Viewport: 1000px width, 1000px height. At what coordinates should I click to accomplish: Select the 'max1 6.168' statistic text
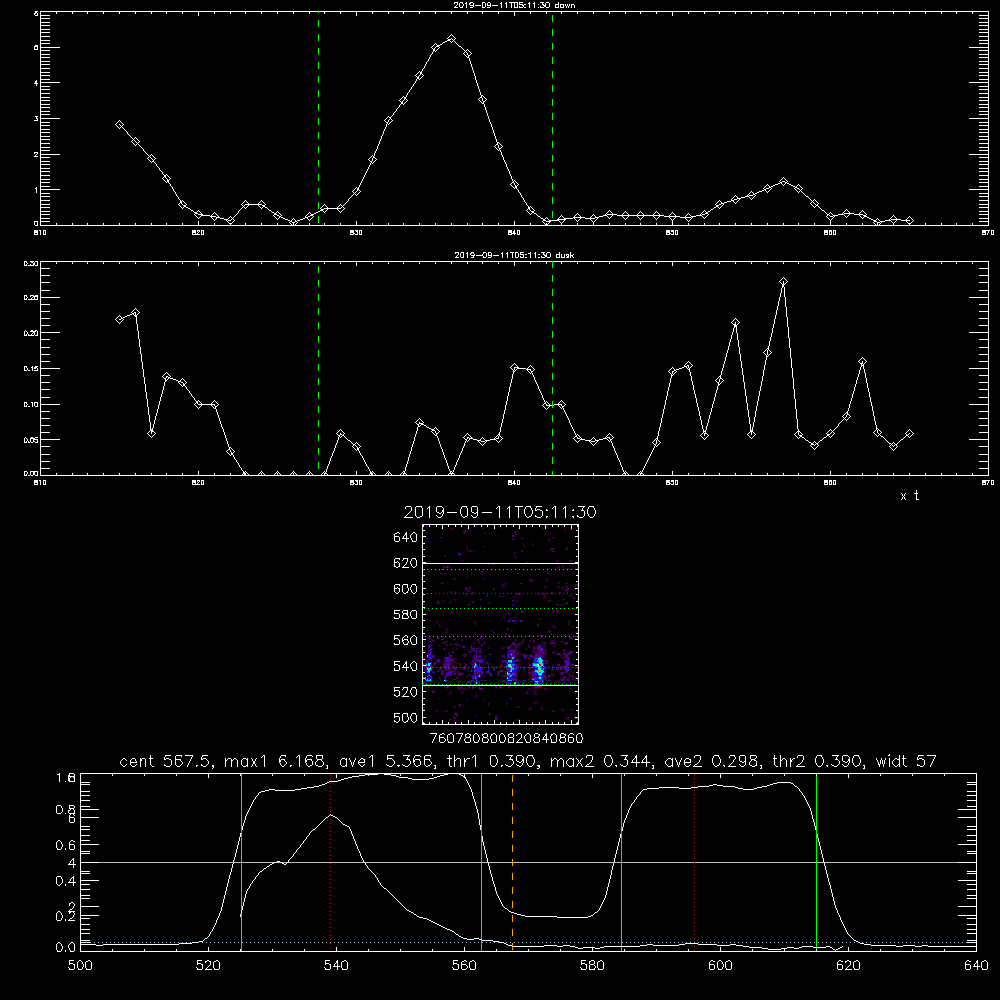click(x=274, y=761)
